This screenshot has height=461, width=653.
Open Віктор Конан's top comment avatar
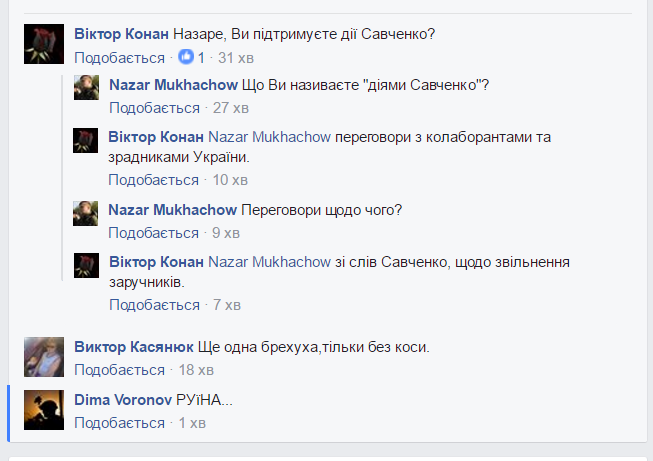tap(42, 45)
